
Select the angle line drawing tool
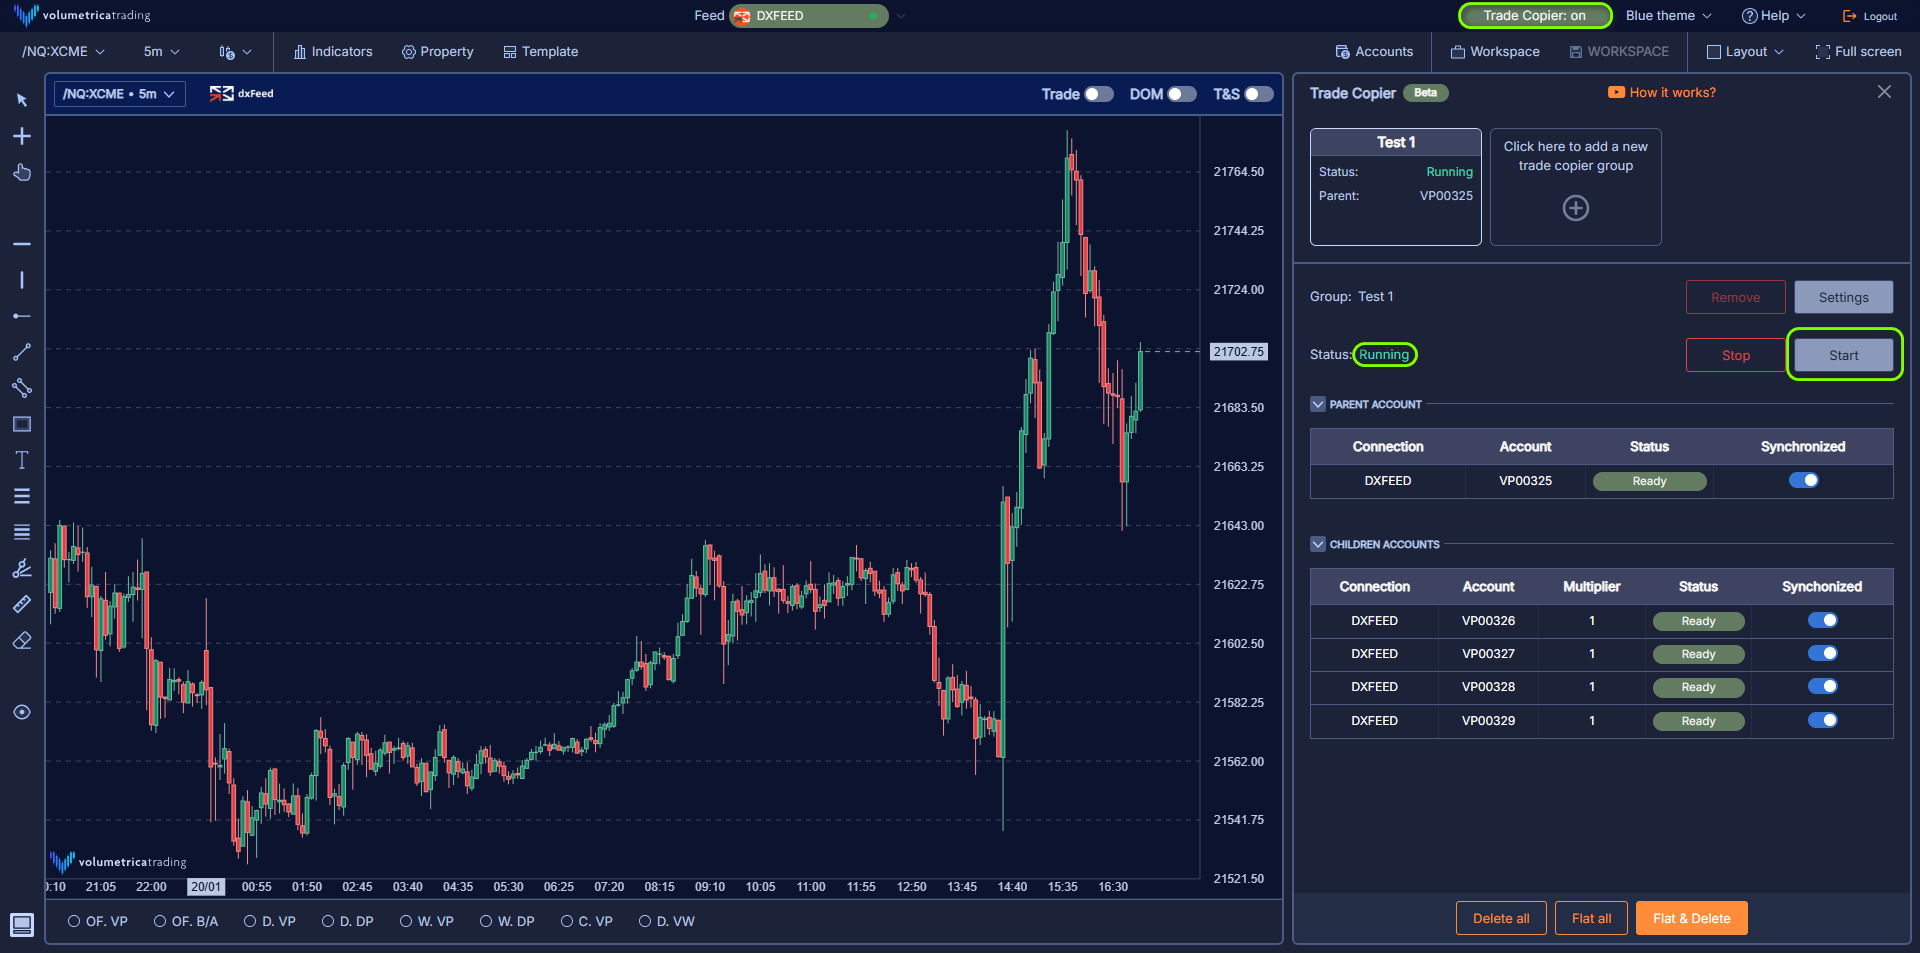tap(22, 568)
